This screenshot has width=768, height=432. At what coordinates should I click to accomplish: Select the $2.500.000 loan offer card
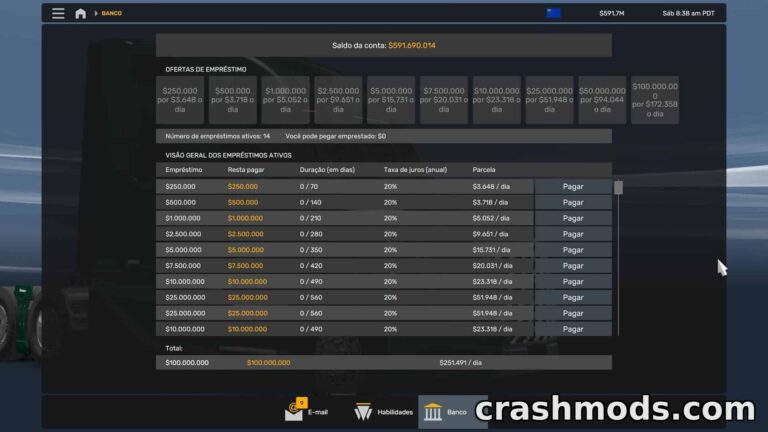[x=338, y=100]
